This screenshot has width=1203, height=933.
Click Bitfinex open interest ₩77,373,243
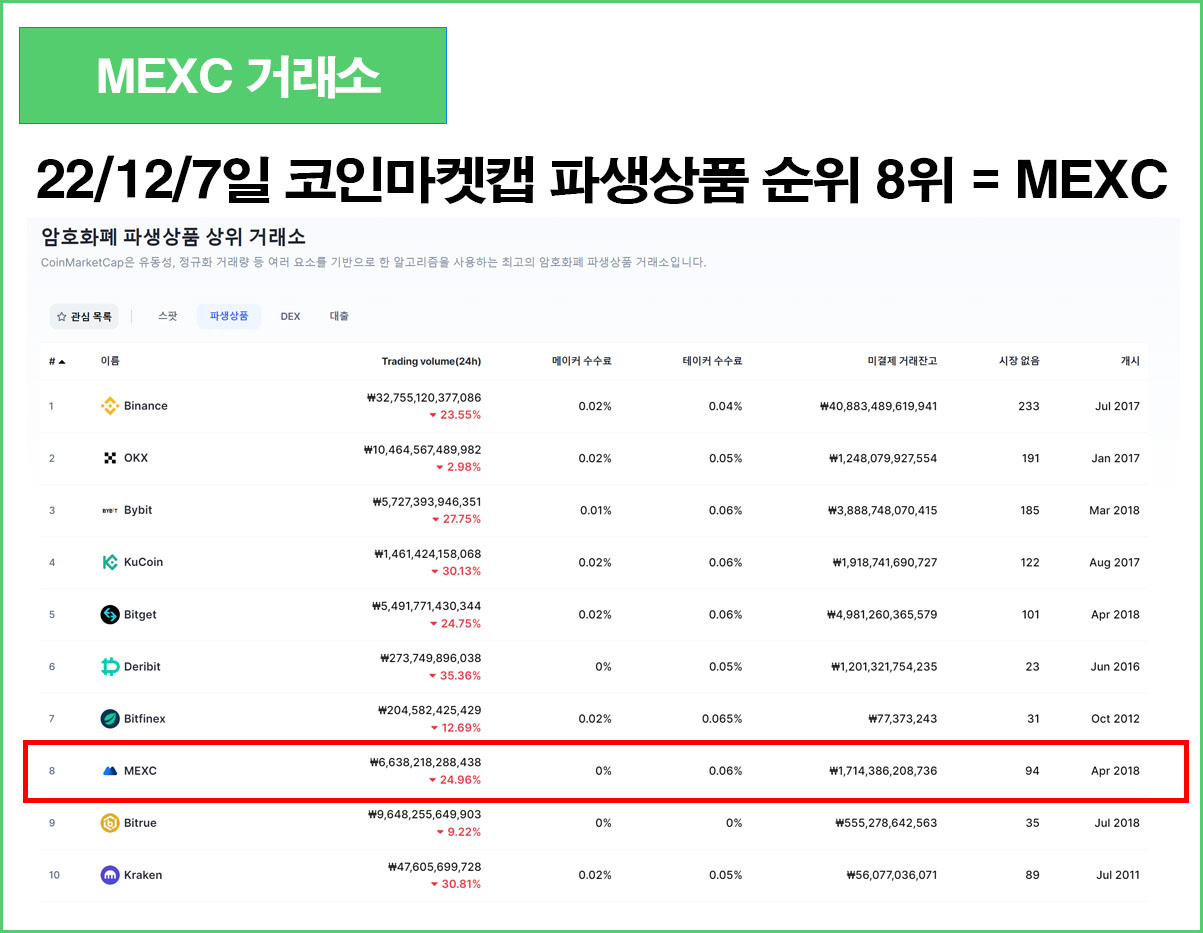tap(902, 719)
